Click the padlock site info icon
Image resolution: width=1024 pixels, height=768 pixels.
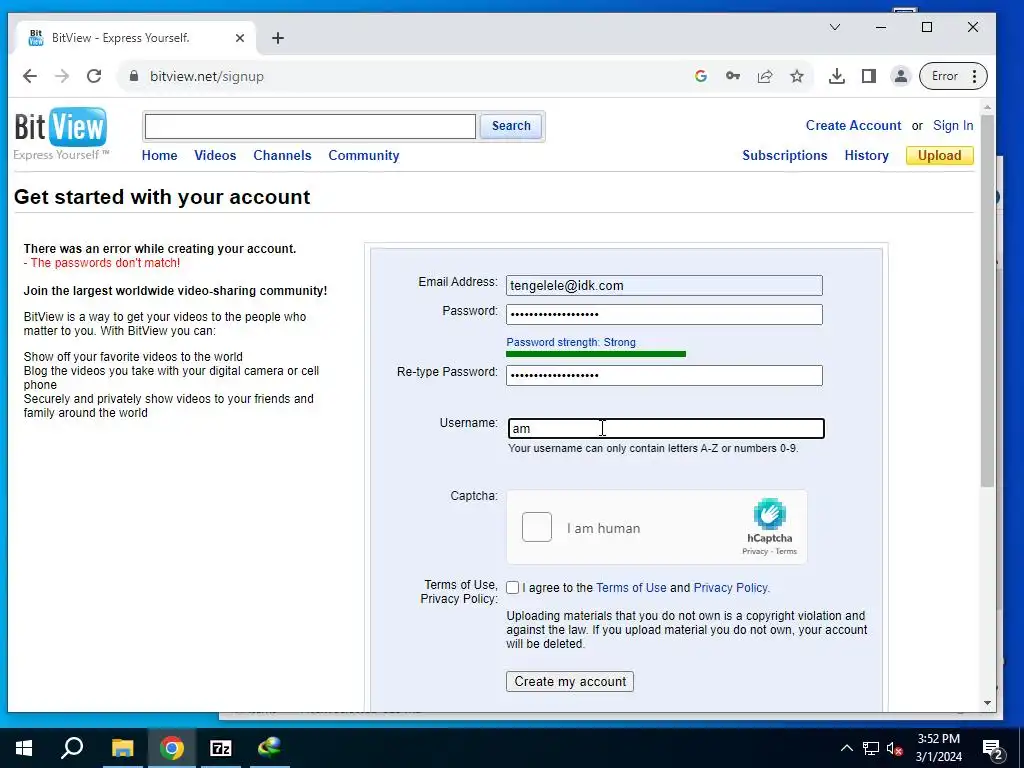134,76
